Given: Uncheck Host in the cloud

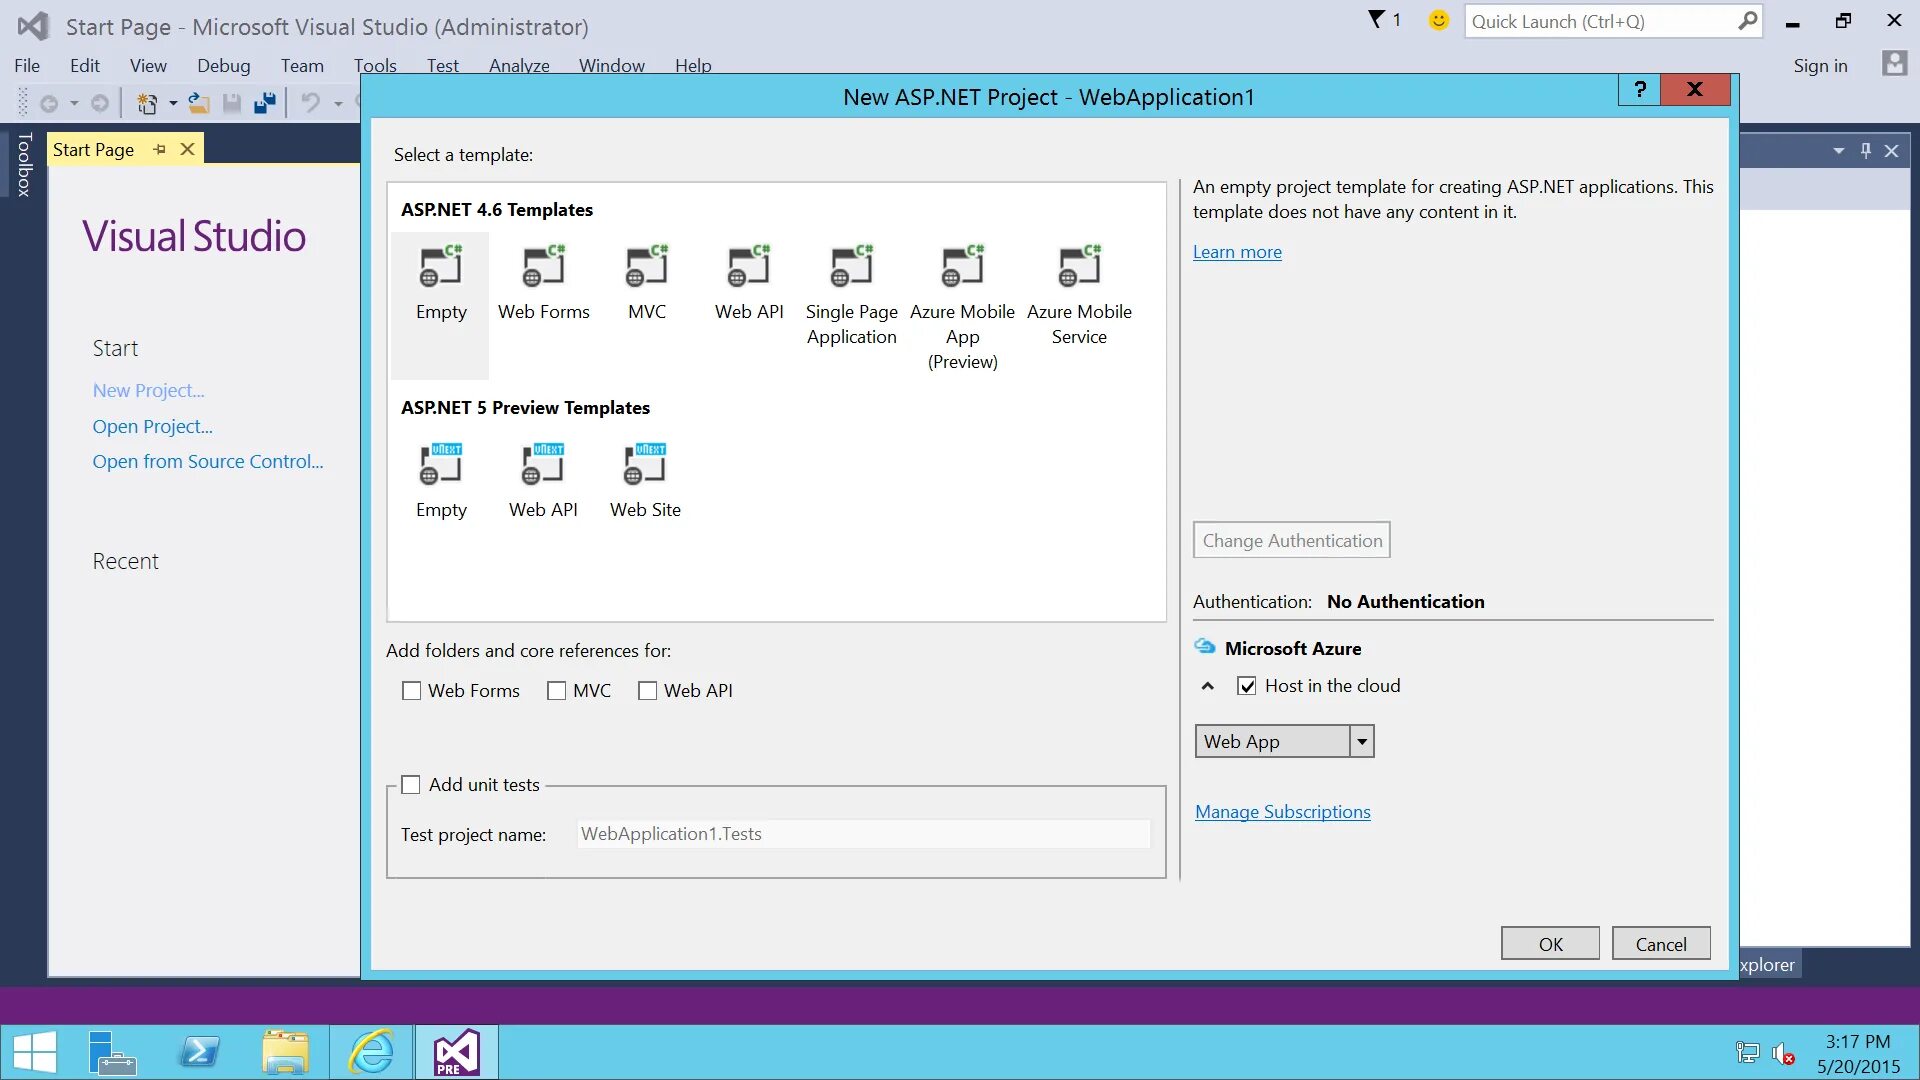Looking at the screenshot, I should coord(1247,686).
